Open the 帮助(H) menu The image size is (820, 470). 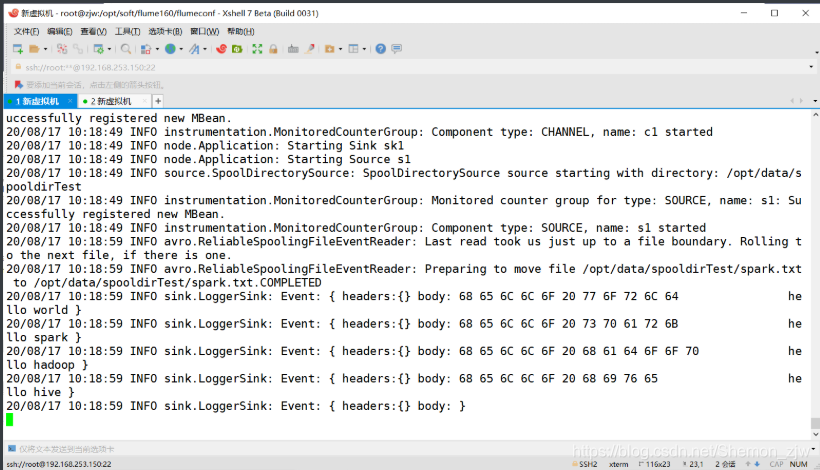241,31
